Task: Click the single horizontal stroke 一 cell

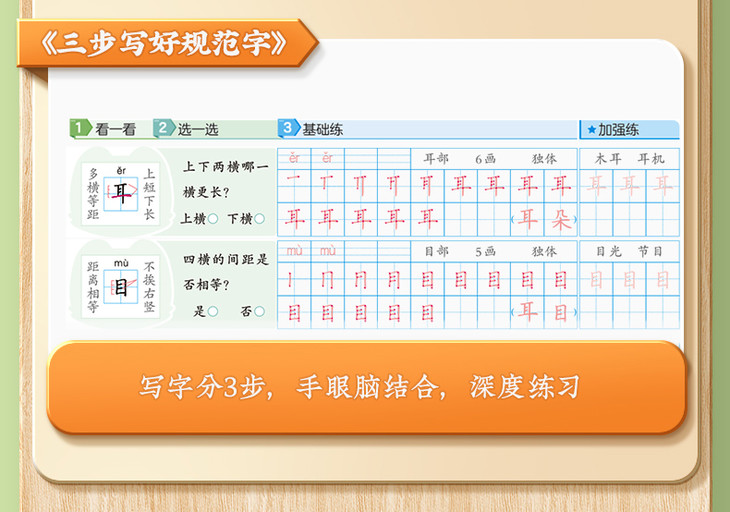Action: tap(294, 186)
